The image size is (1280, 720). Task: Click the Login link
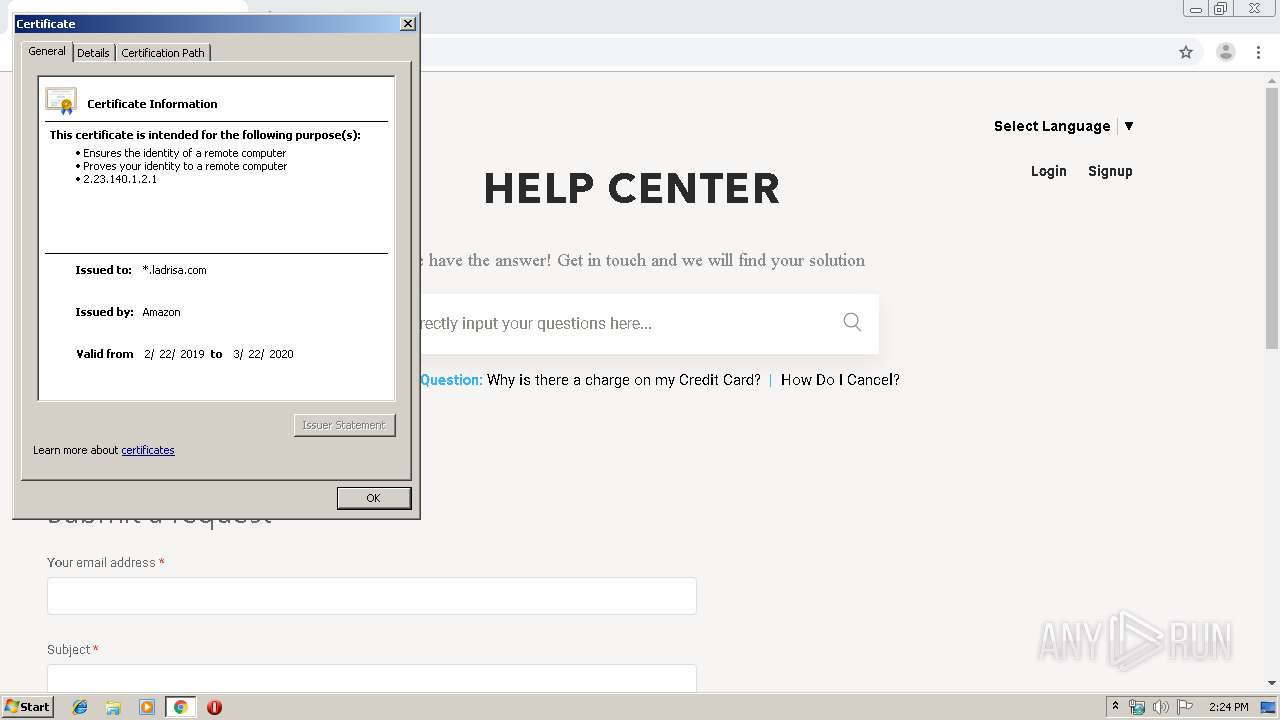coord(1048,171)
